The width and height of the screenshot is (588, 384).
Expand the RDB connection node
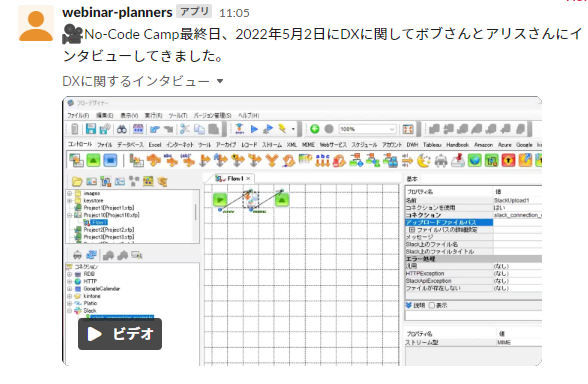coord(70,274)
